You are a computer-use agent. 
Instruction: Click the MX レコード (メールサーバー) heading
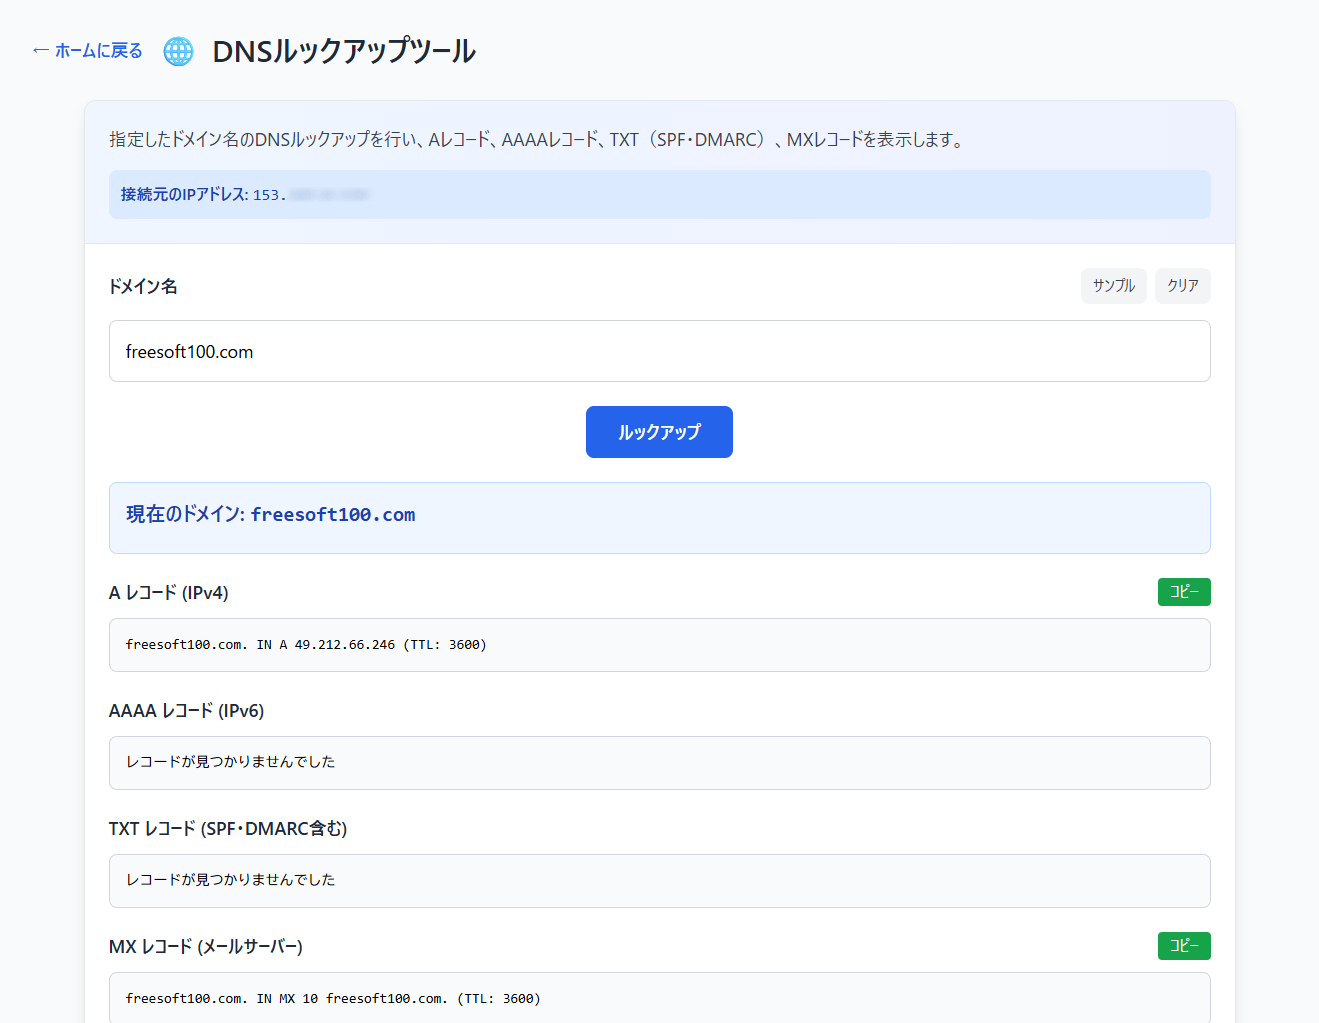tap(206, 947)
